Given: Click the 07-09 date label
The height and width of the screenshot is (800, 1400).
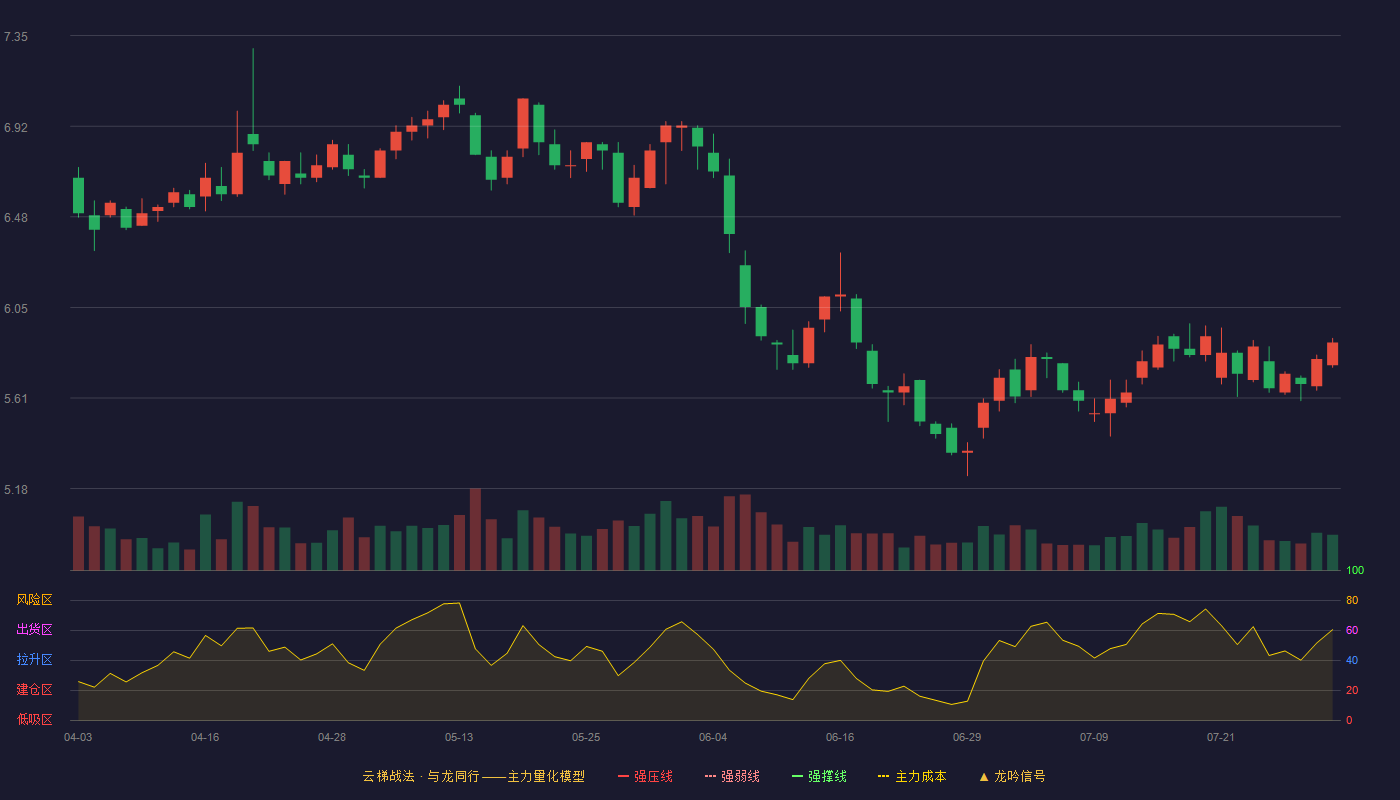Looking at the screenshot, I should click(x=1094, y=737).
